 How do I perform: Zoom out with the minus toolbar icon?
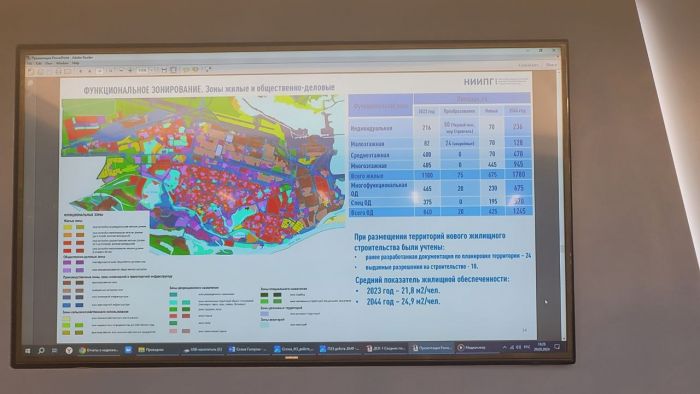[x=121, y=70]
